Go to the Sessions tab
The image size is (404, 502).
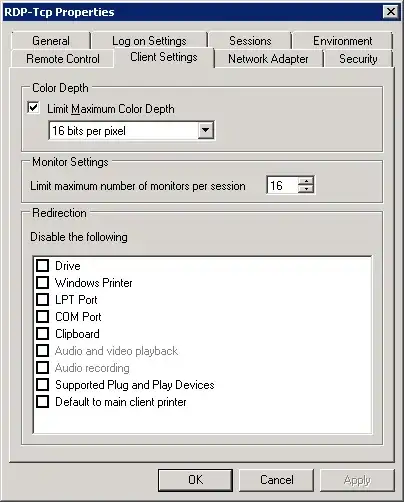pos(250,41)
